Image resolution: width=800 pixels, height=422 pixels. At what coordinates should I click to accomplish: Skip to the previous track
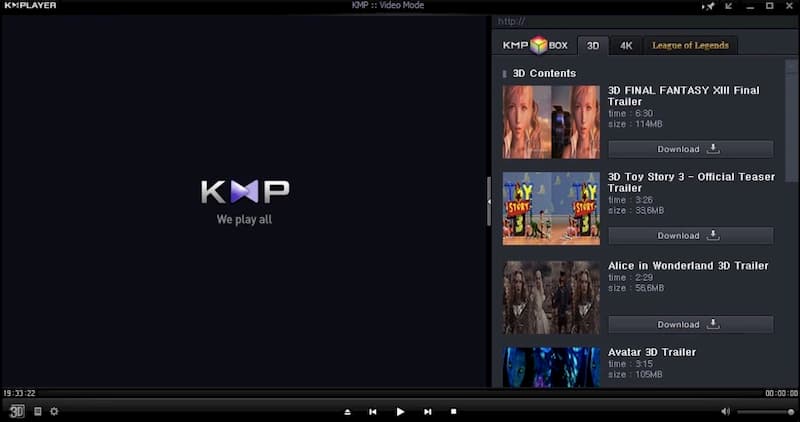pyautogui.click(x=373, y=412)
